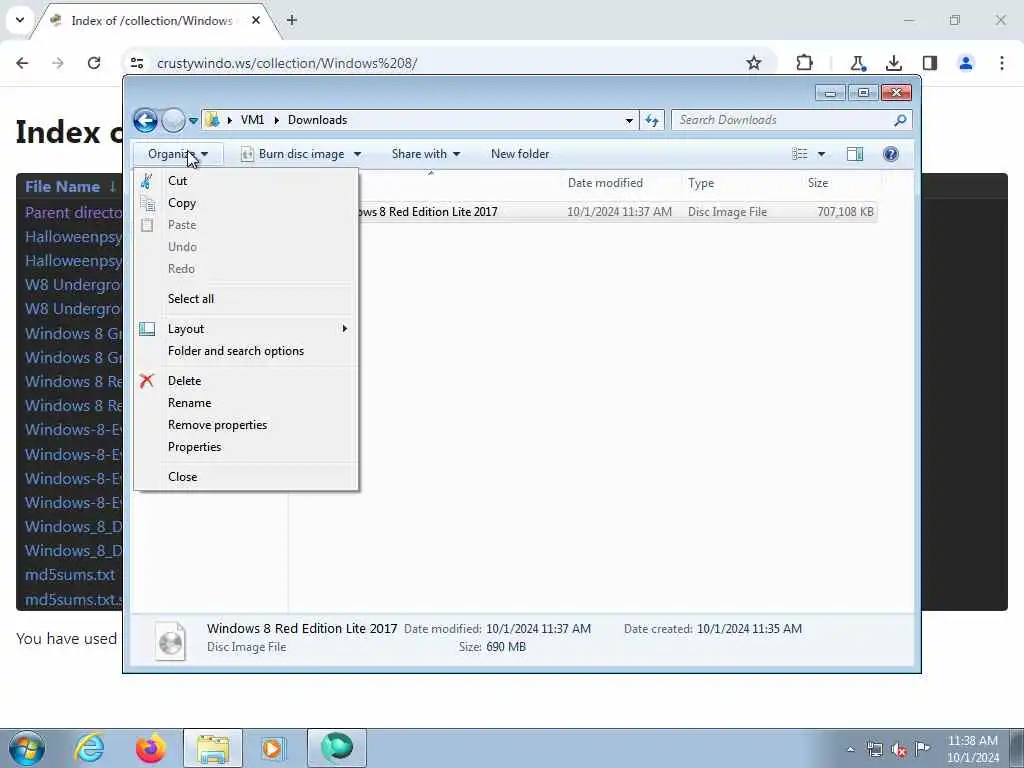This screenshot has width=1024, height=768.
Task: Open a new Chrome tab with the plus button
Action: [x=292, y=20]
